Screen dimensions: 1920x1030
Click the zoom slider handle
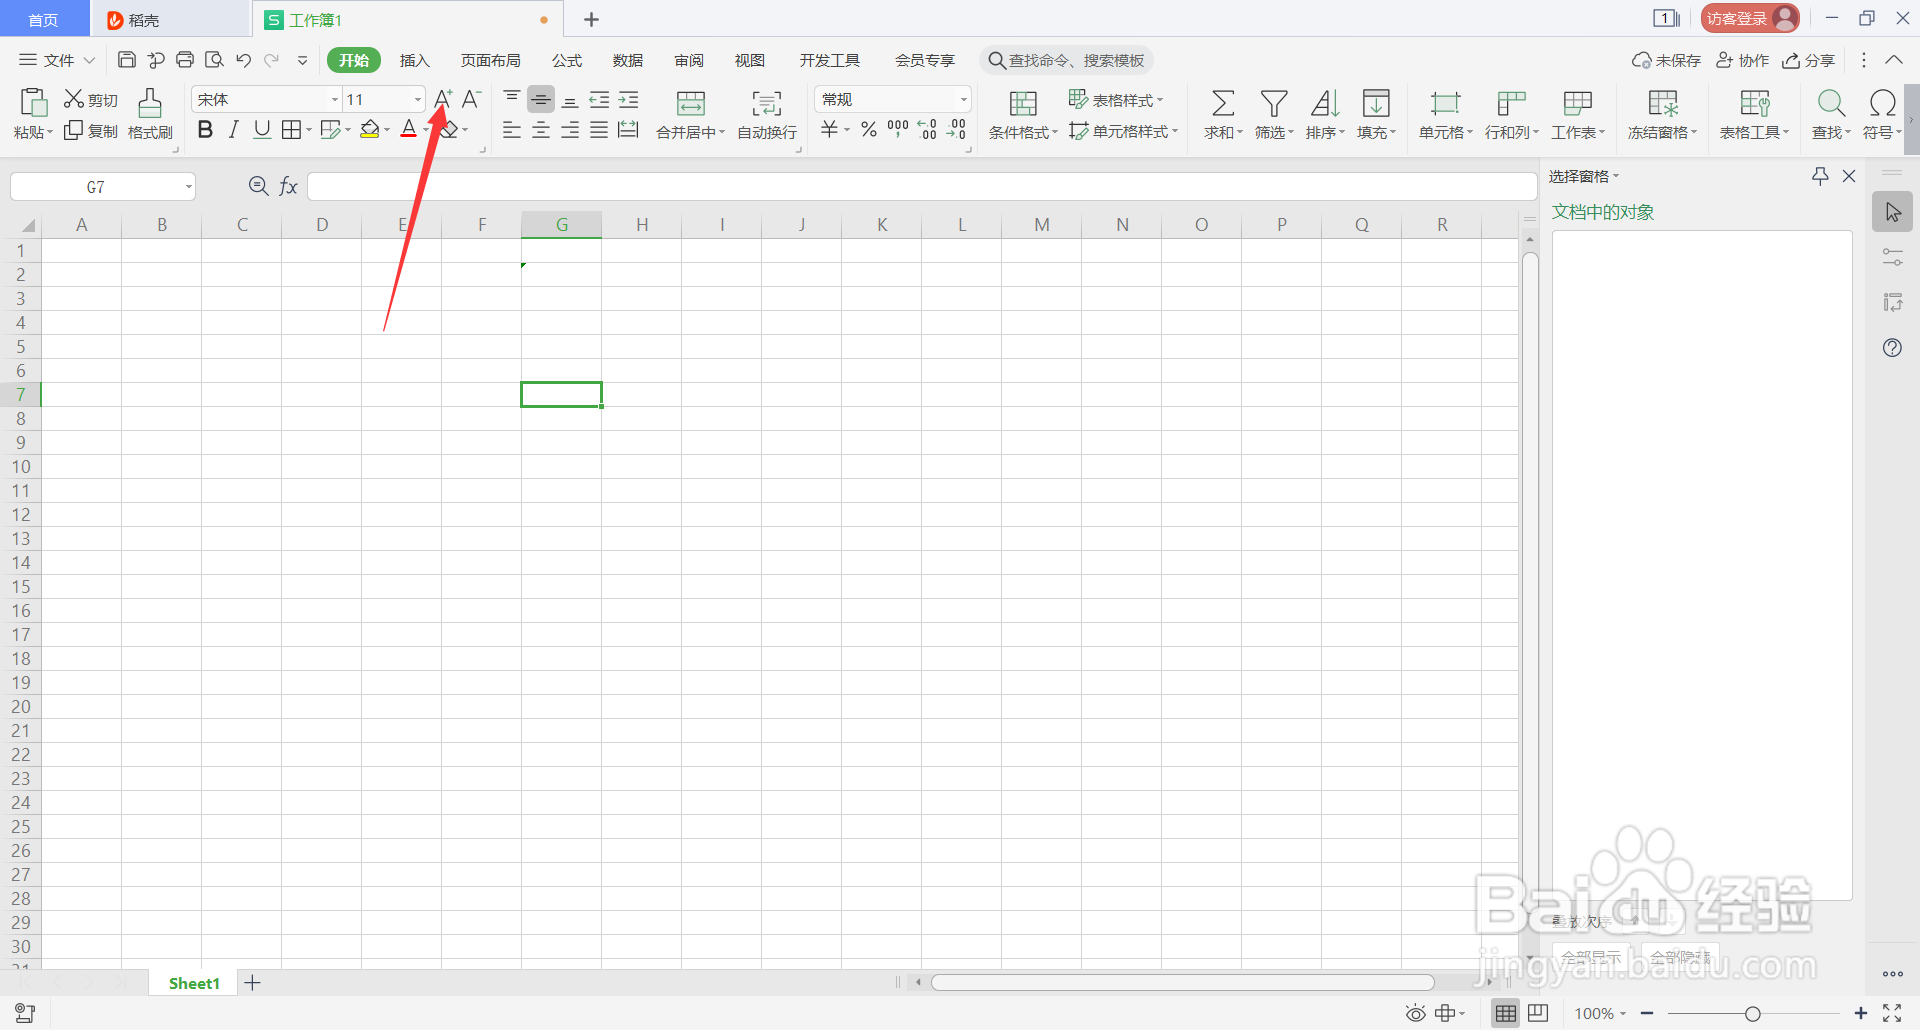(1753, 1013)
